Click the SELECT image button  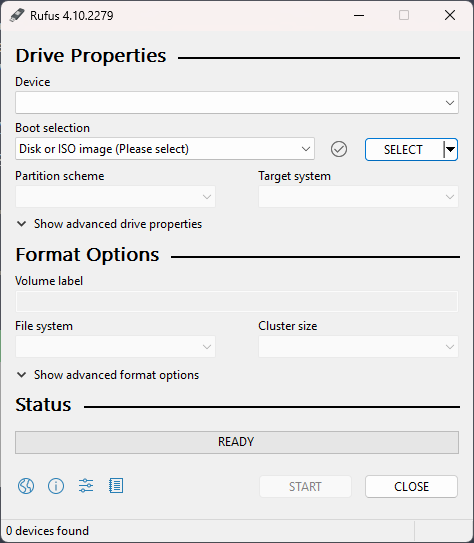(404, 149)
